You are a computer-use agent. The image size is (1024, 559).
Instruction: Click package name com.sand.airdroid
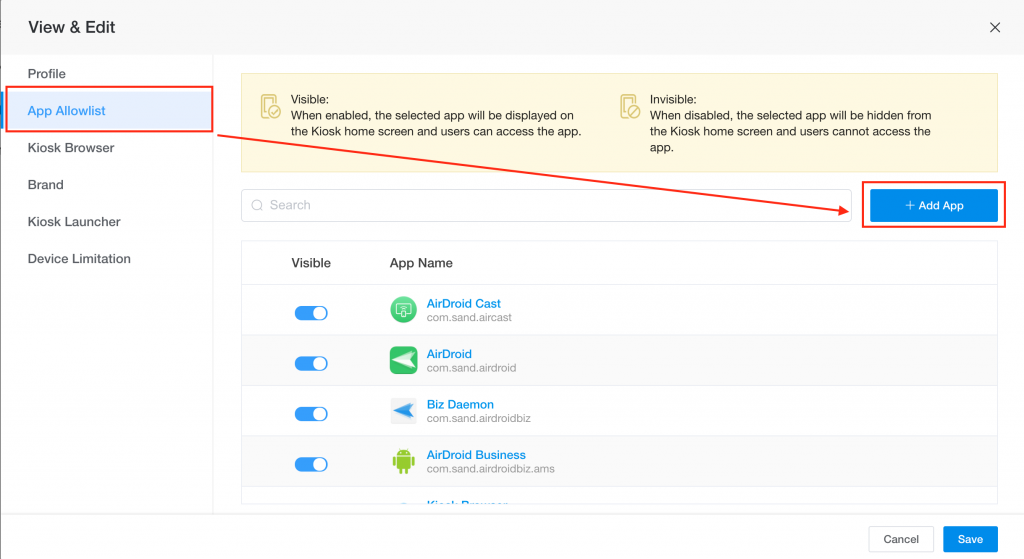click(471, 368)
